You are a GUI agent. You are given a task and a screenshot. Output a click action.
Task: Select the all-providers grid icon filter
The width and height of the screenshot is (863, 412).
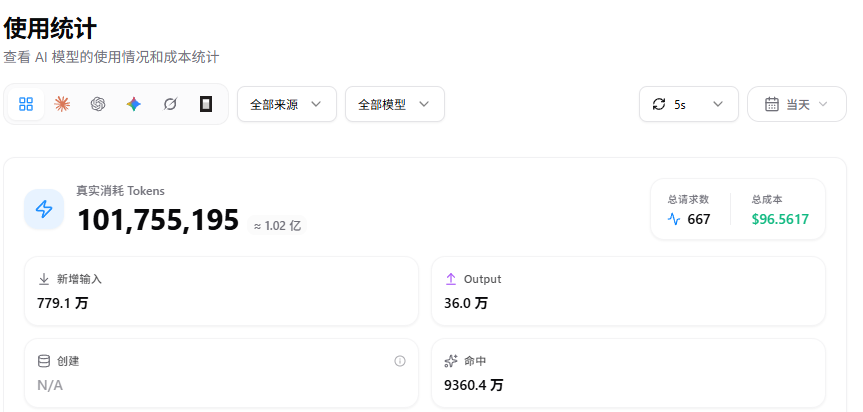click(26, 104)
